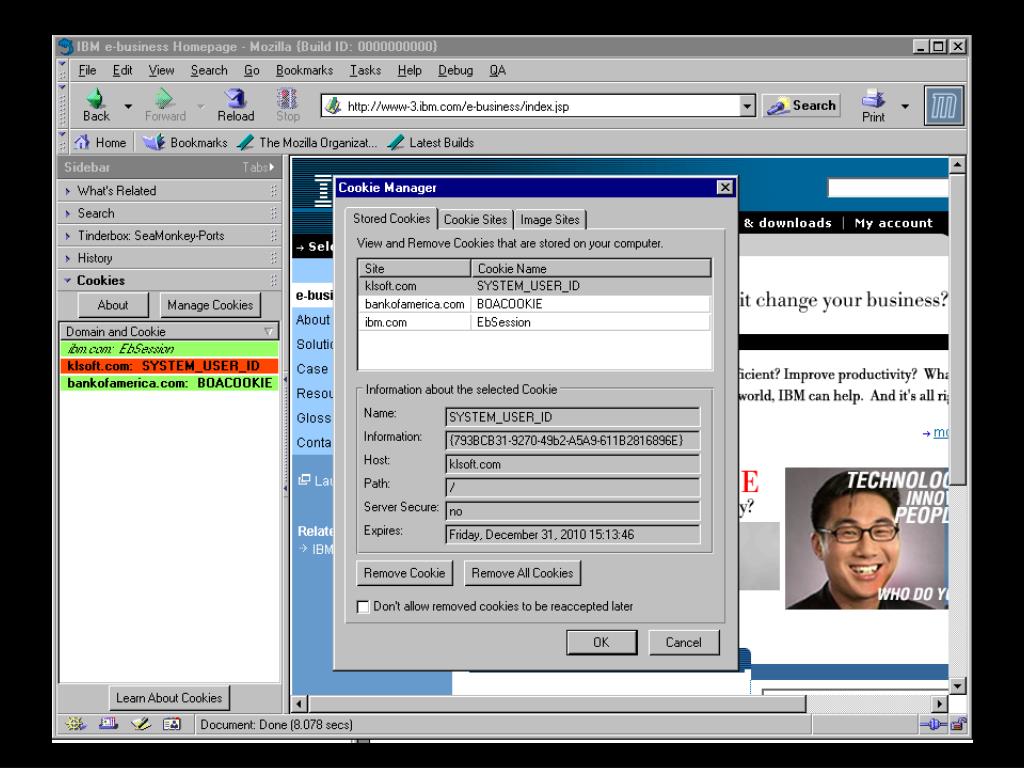Screen dimensions: 1024x768
Task: Open Bookmarks in personal toolbar
Action: tap(185, 142)
